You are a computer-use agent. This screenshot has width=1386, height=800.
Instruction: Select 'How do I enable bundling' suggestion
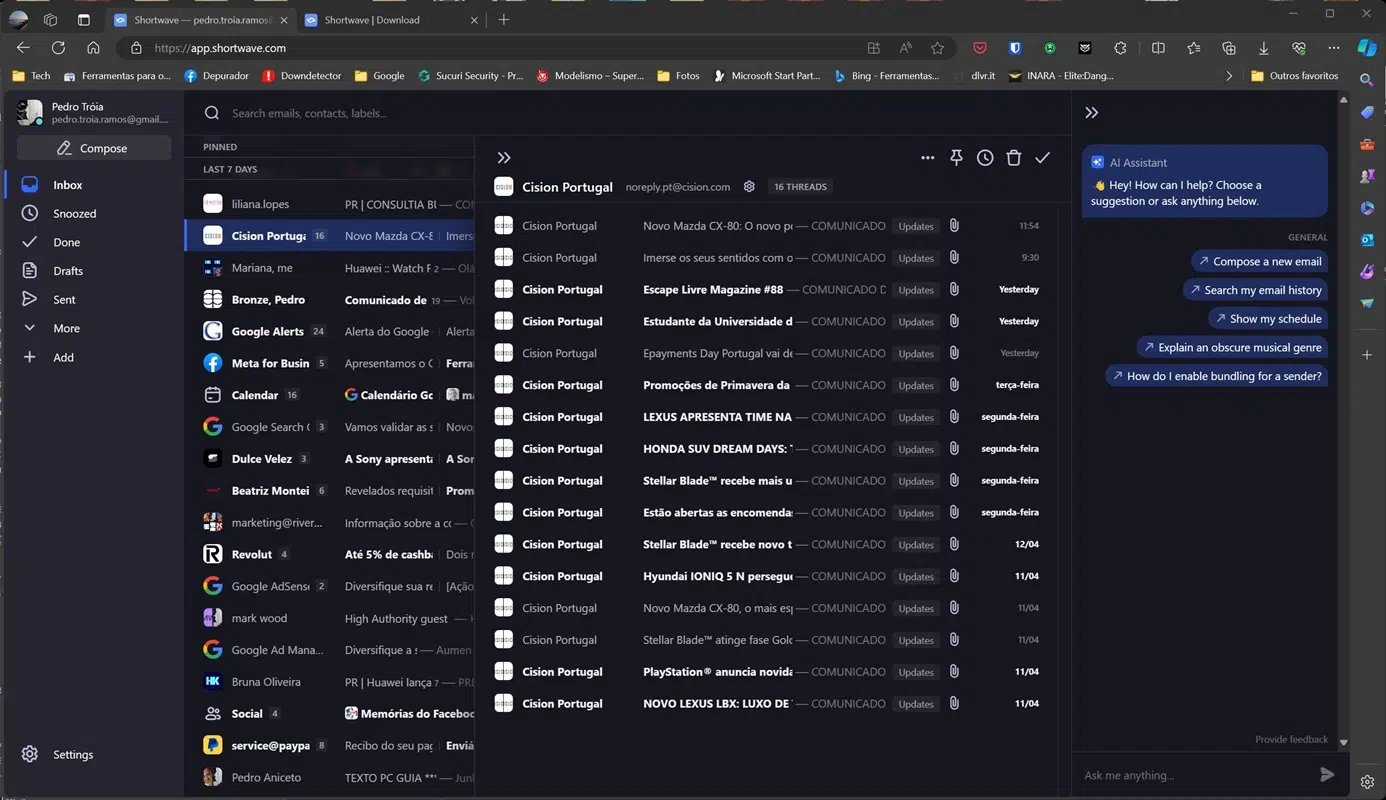(1216, 376)
